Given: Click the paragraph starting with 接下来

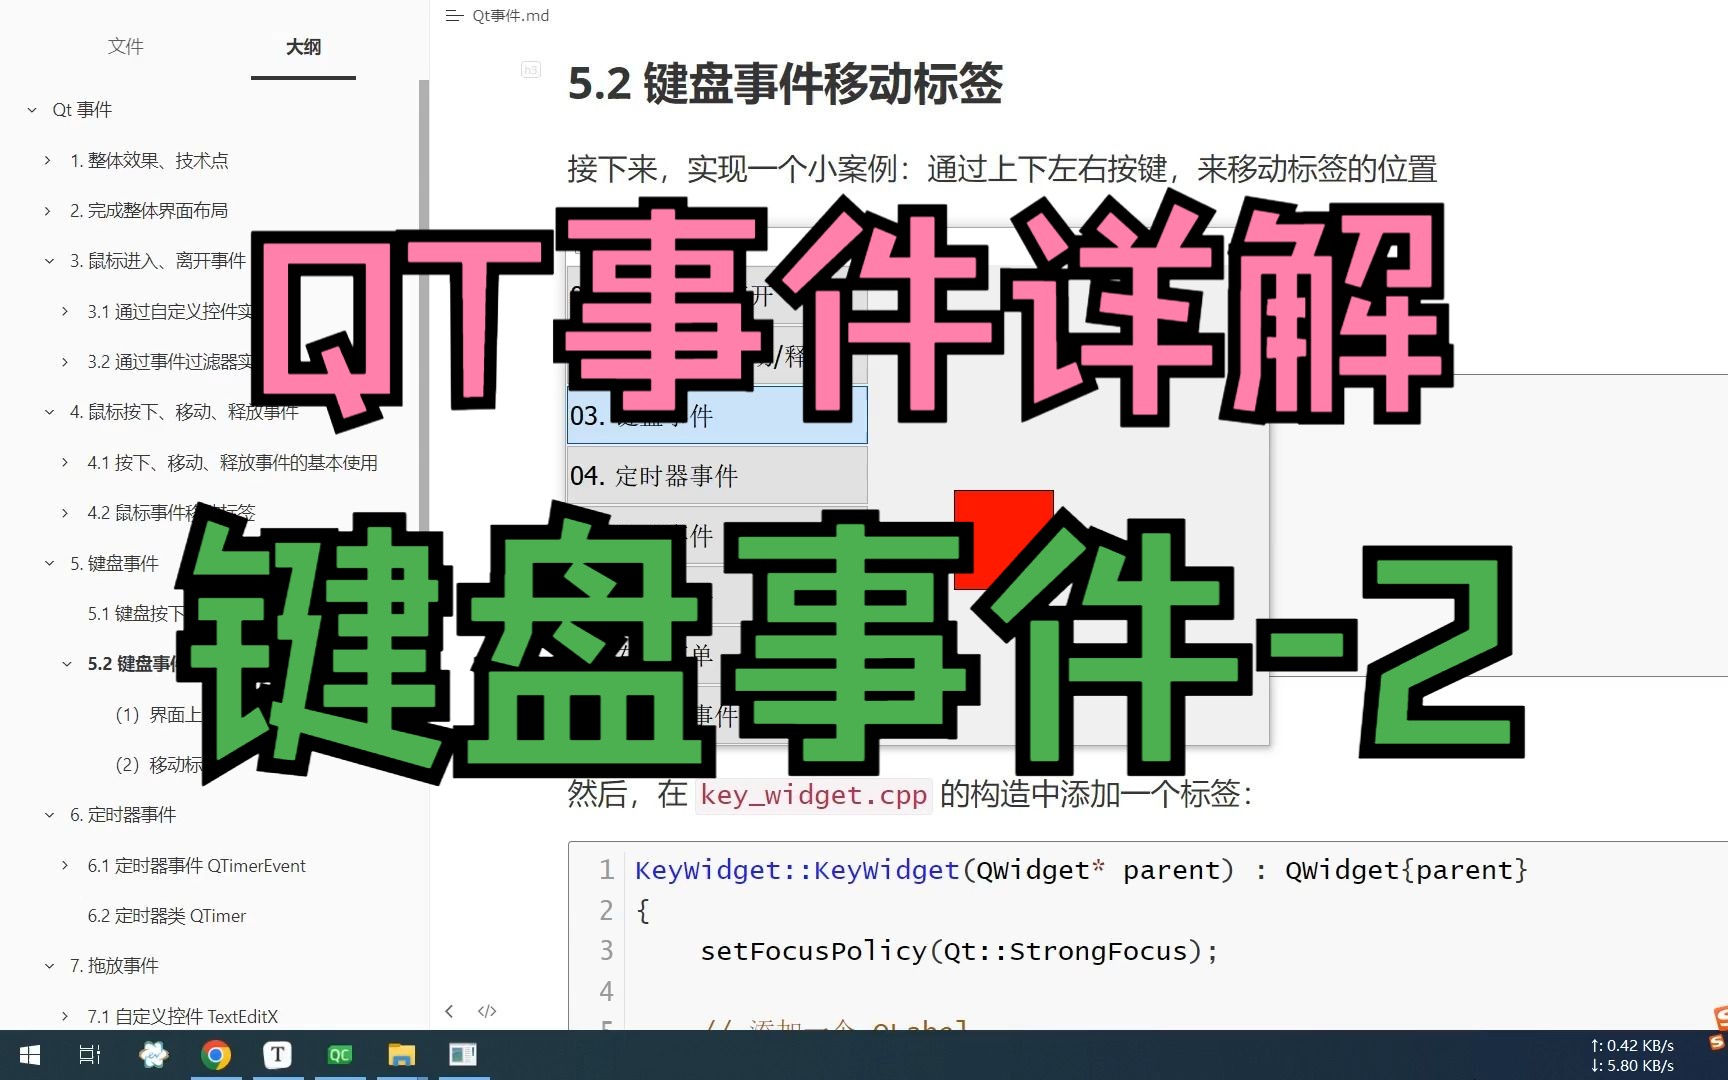Looking at the screenshot, I should pyautogui.click(x=1002, y=169).
